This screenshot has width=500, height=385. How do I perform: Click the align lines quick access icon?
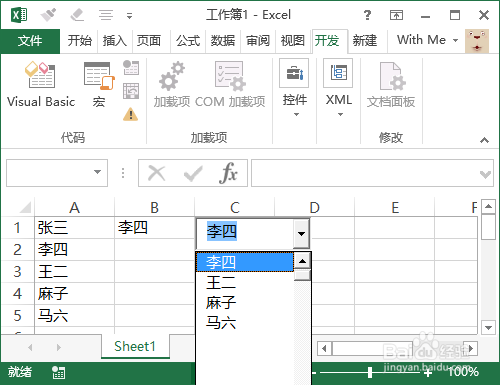point(106,15)
